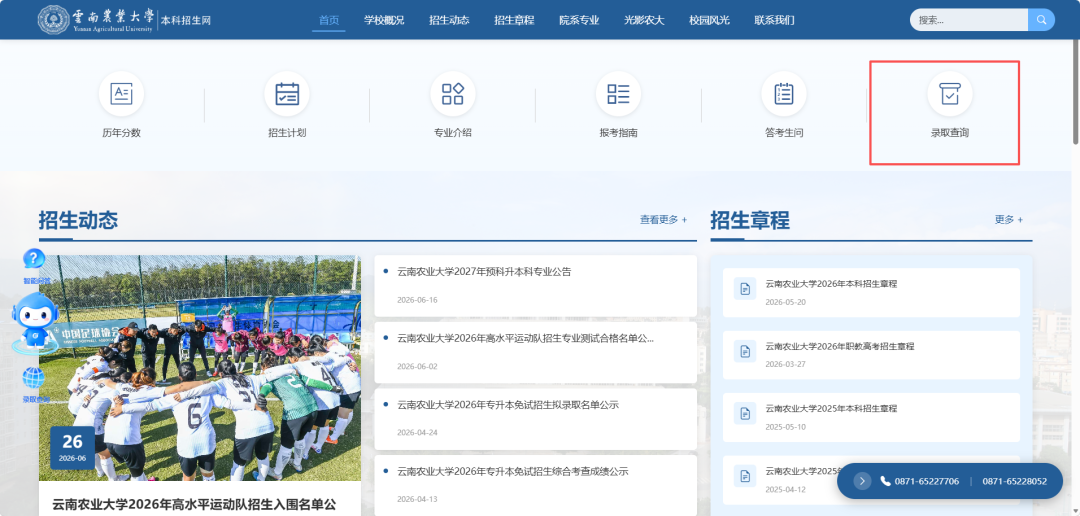Open headline 2026年高水平运动队招生入围名单公

pyautogui.click(x=194, y=504)
